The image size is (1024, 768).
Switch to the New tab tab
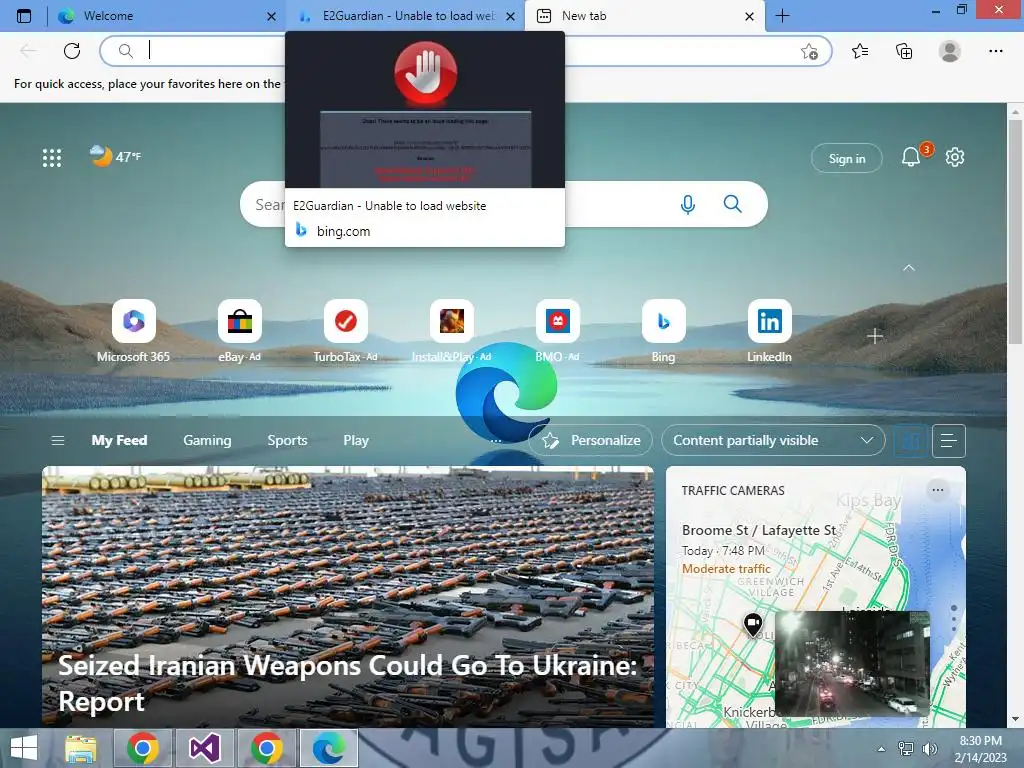click(x=645, y=16)
